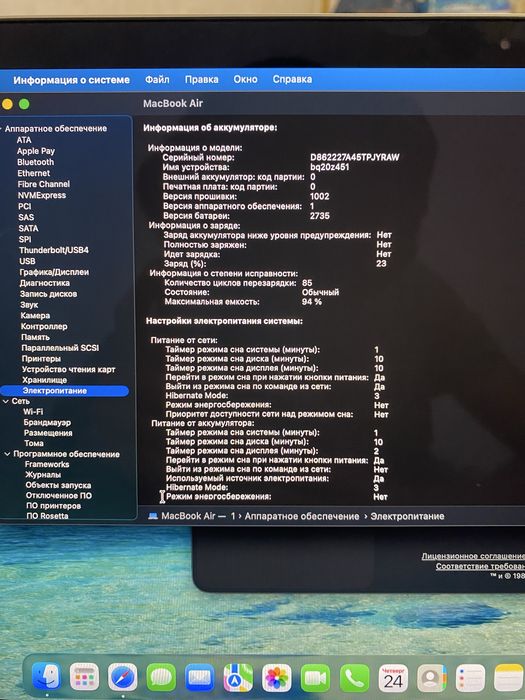Select Размещения under Сеть
This screenshot has height=700, width=525.
pos(48,433)
